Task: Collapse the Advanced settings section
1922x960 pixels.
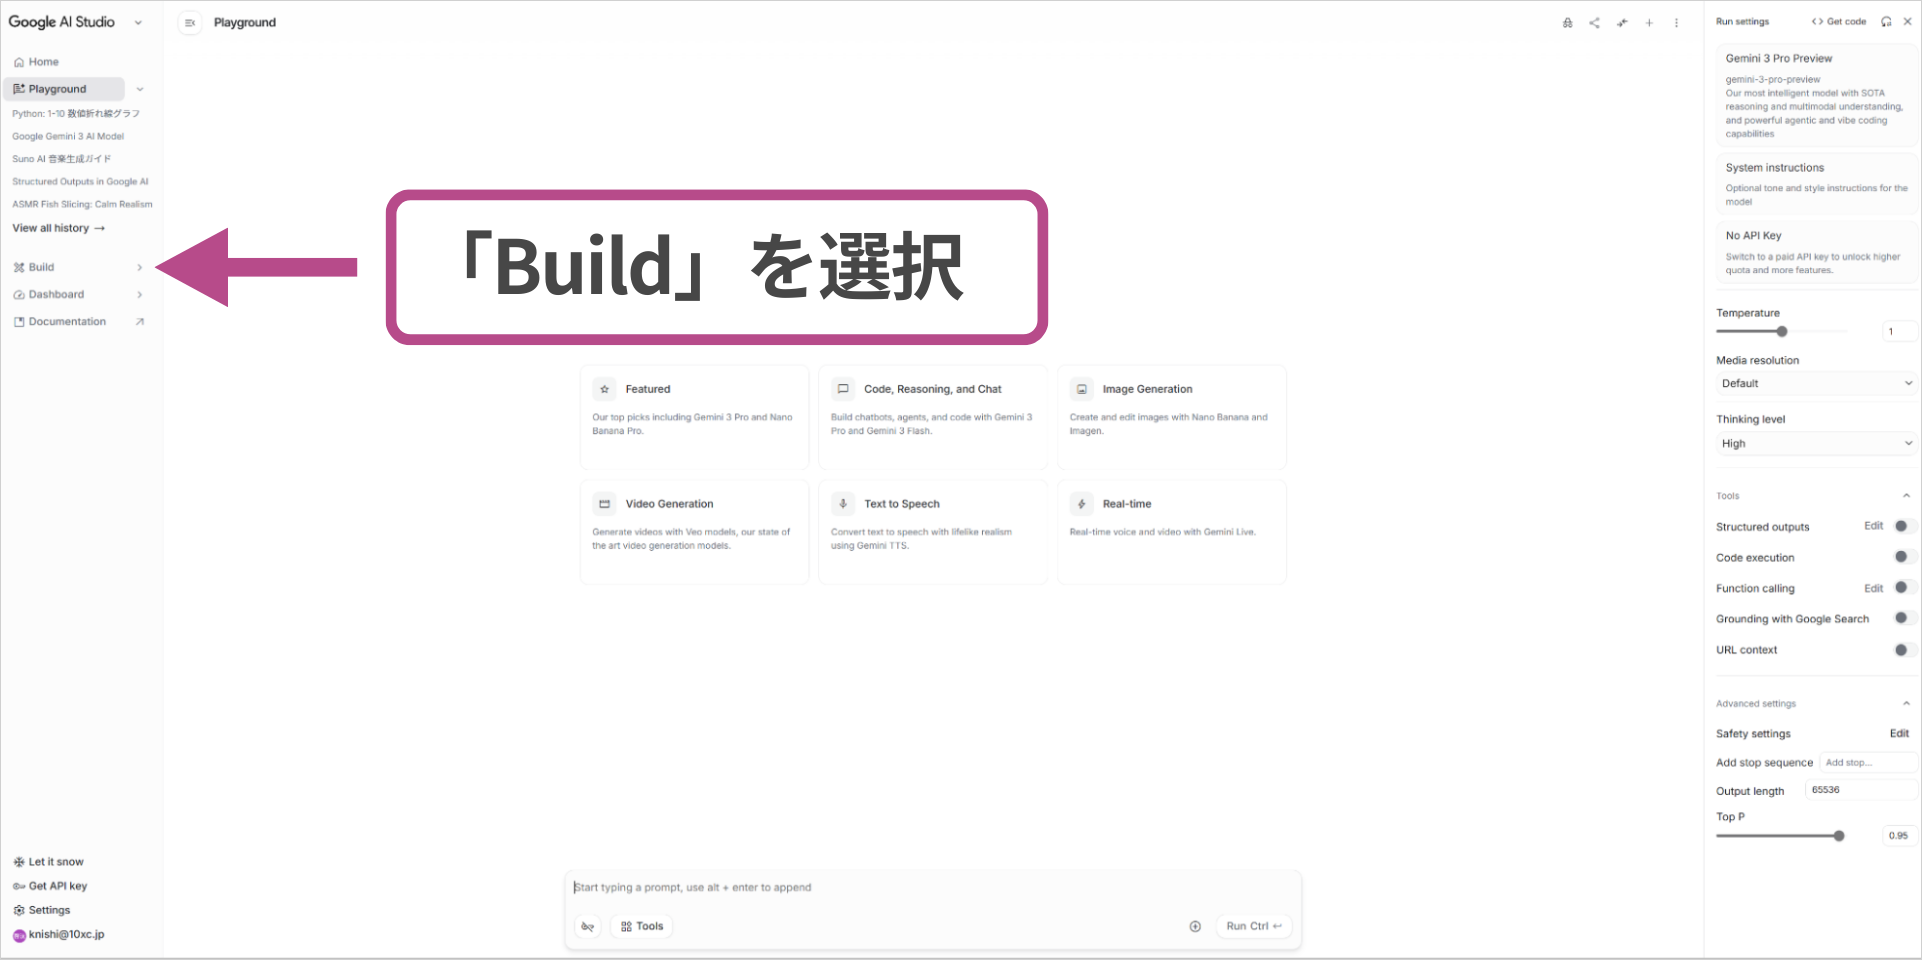Action: [1906, 703]
